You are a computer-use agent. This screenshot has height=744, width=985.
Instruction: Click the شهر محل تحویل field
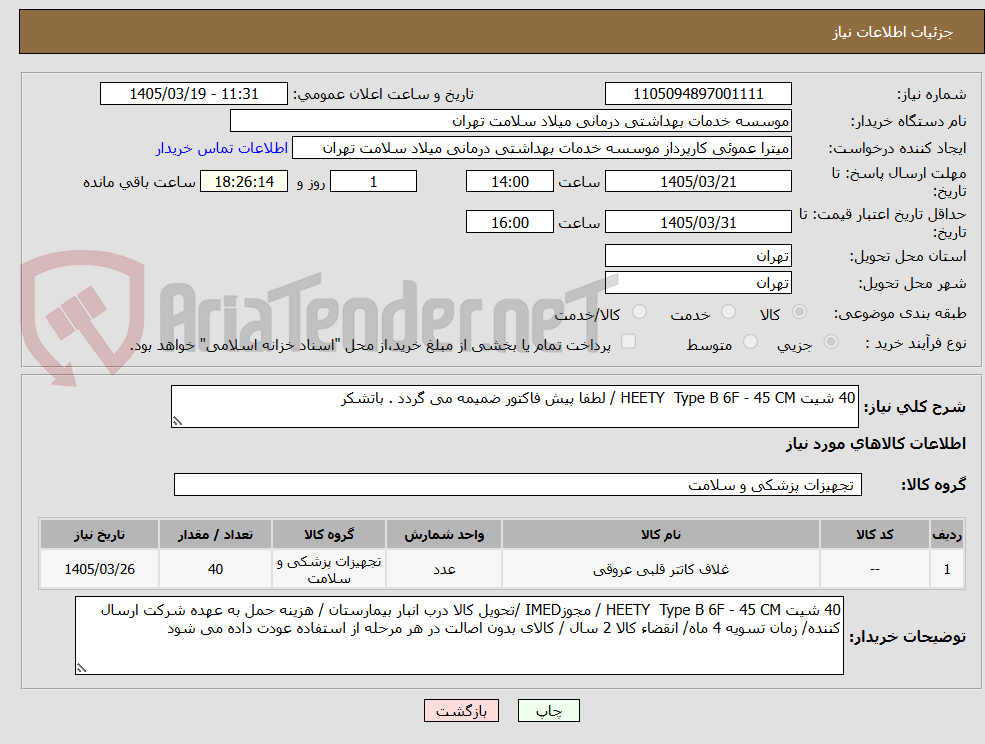coord(698,283)
